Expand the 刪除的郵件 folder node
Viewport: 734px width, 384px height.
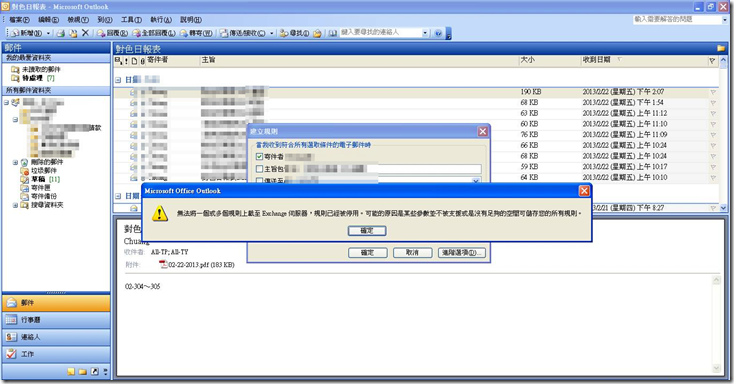[15, 162]
